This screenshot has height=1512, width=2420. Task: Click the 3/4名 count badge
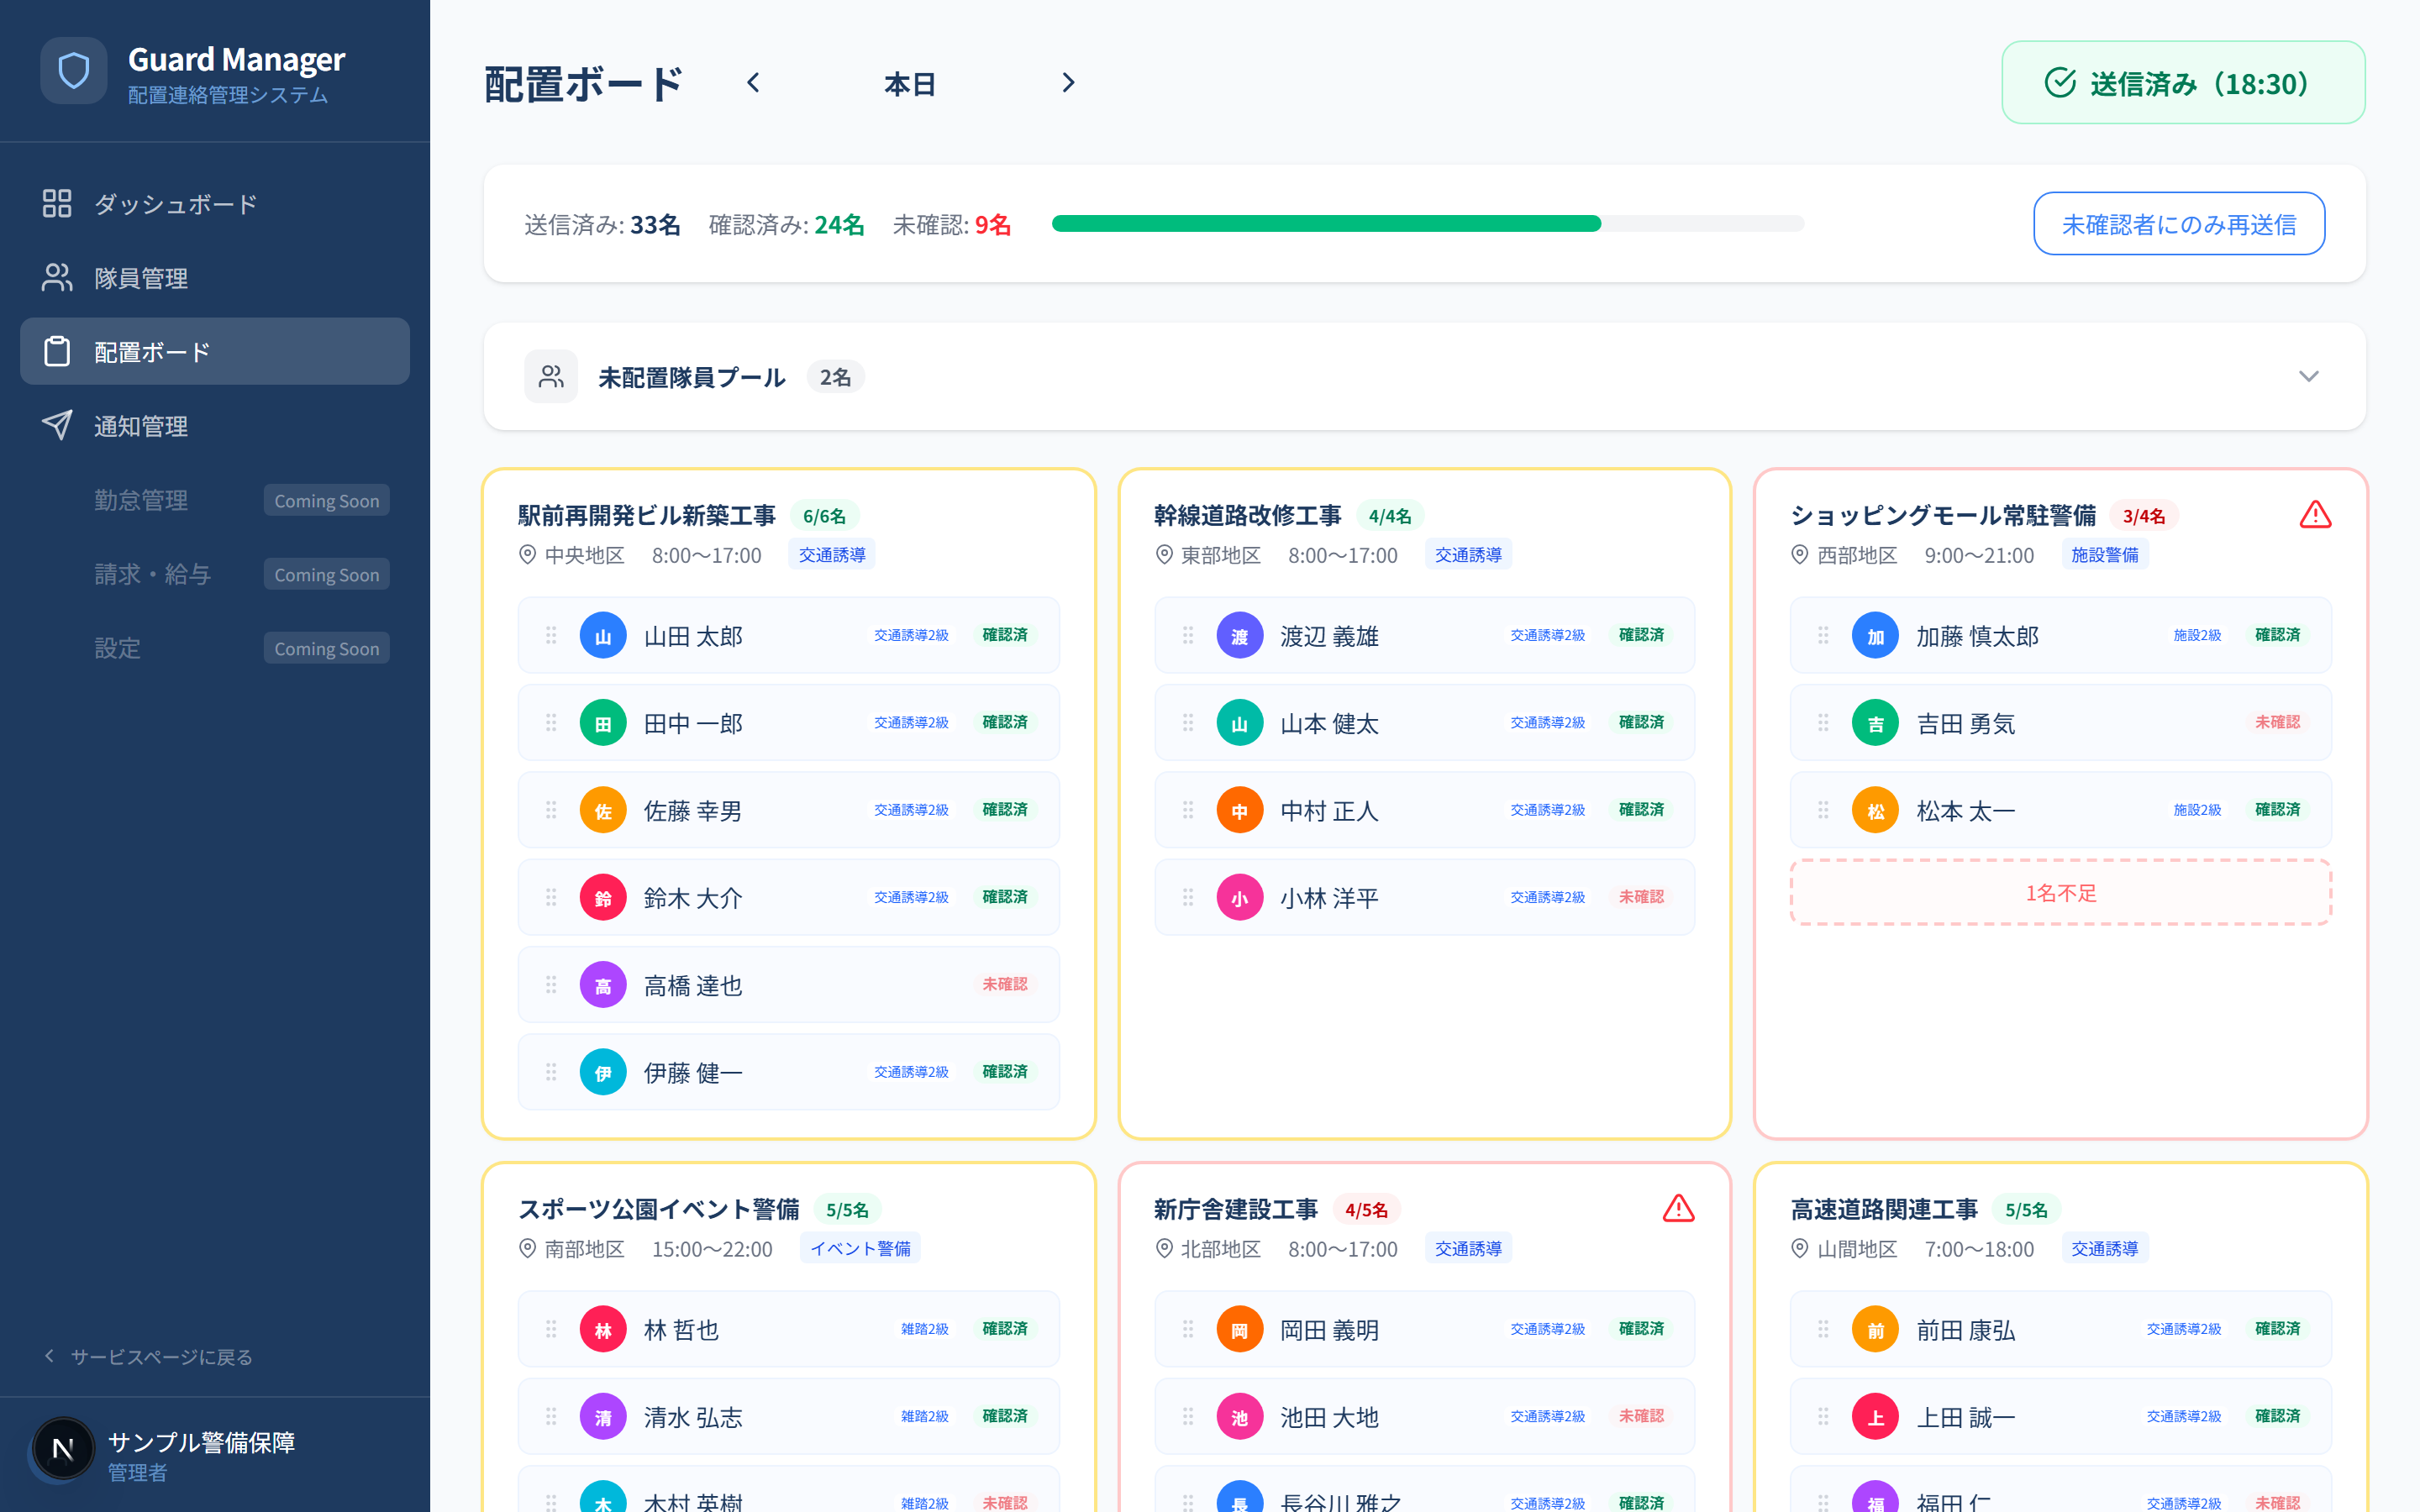click(x=2143, y=516)
